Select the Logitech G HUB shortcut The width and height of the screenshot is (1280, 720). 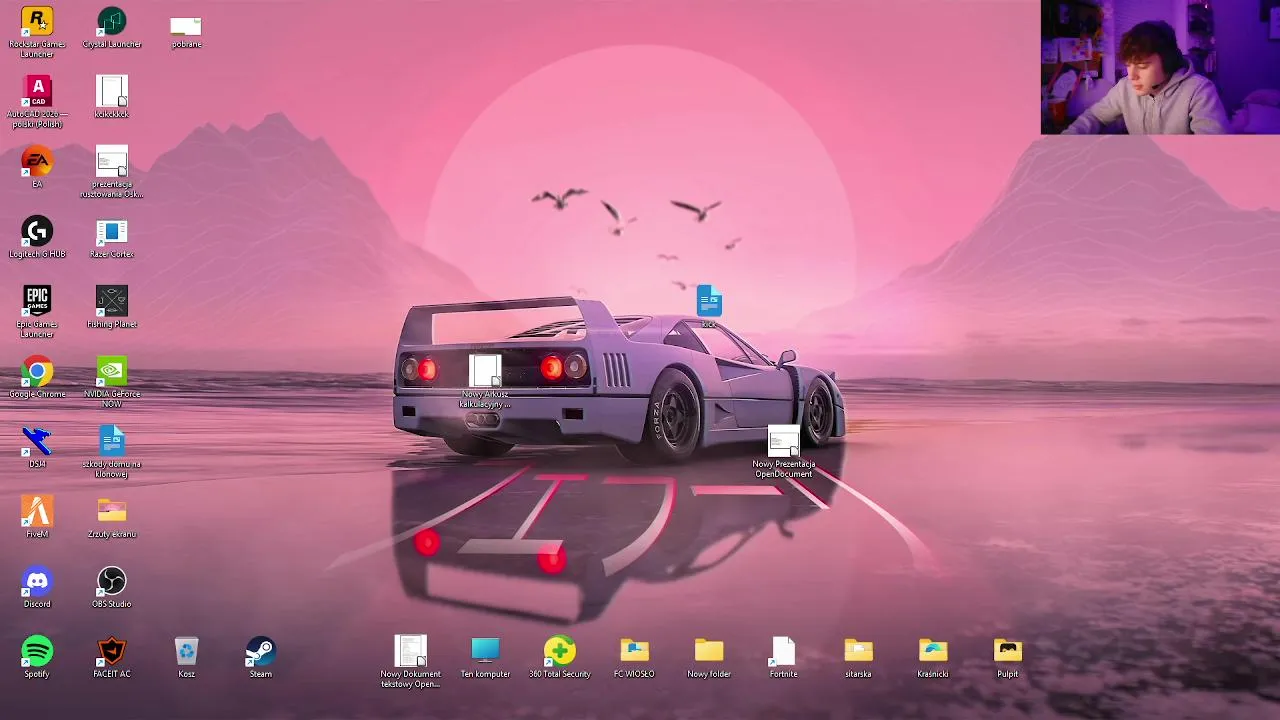coord(37,237)
